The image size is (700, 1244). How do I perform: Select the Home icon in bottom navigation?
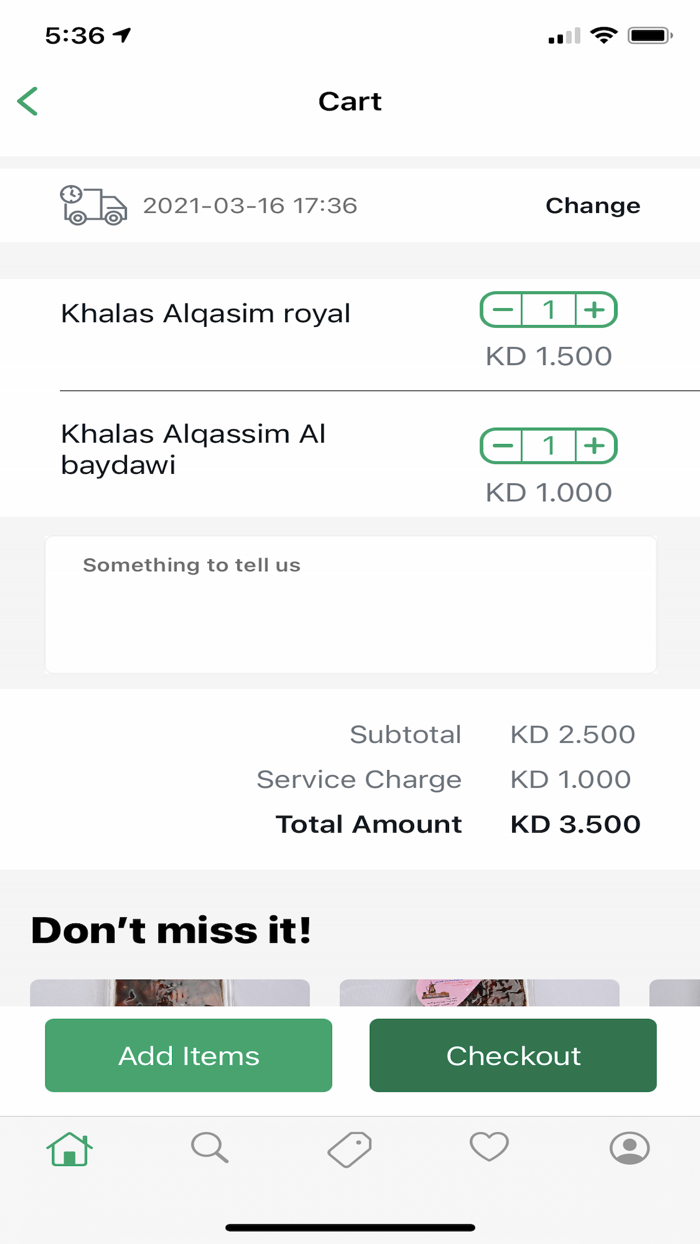pyautogui.click(x=69, y=1149)
